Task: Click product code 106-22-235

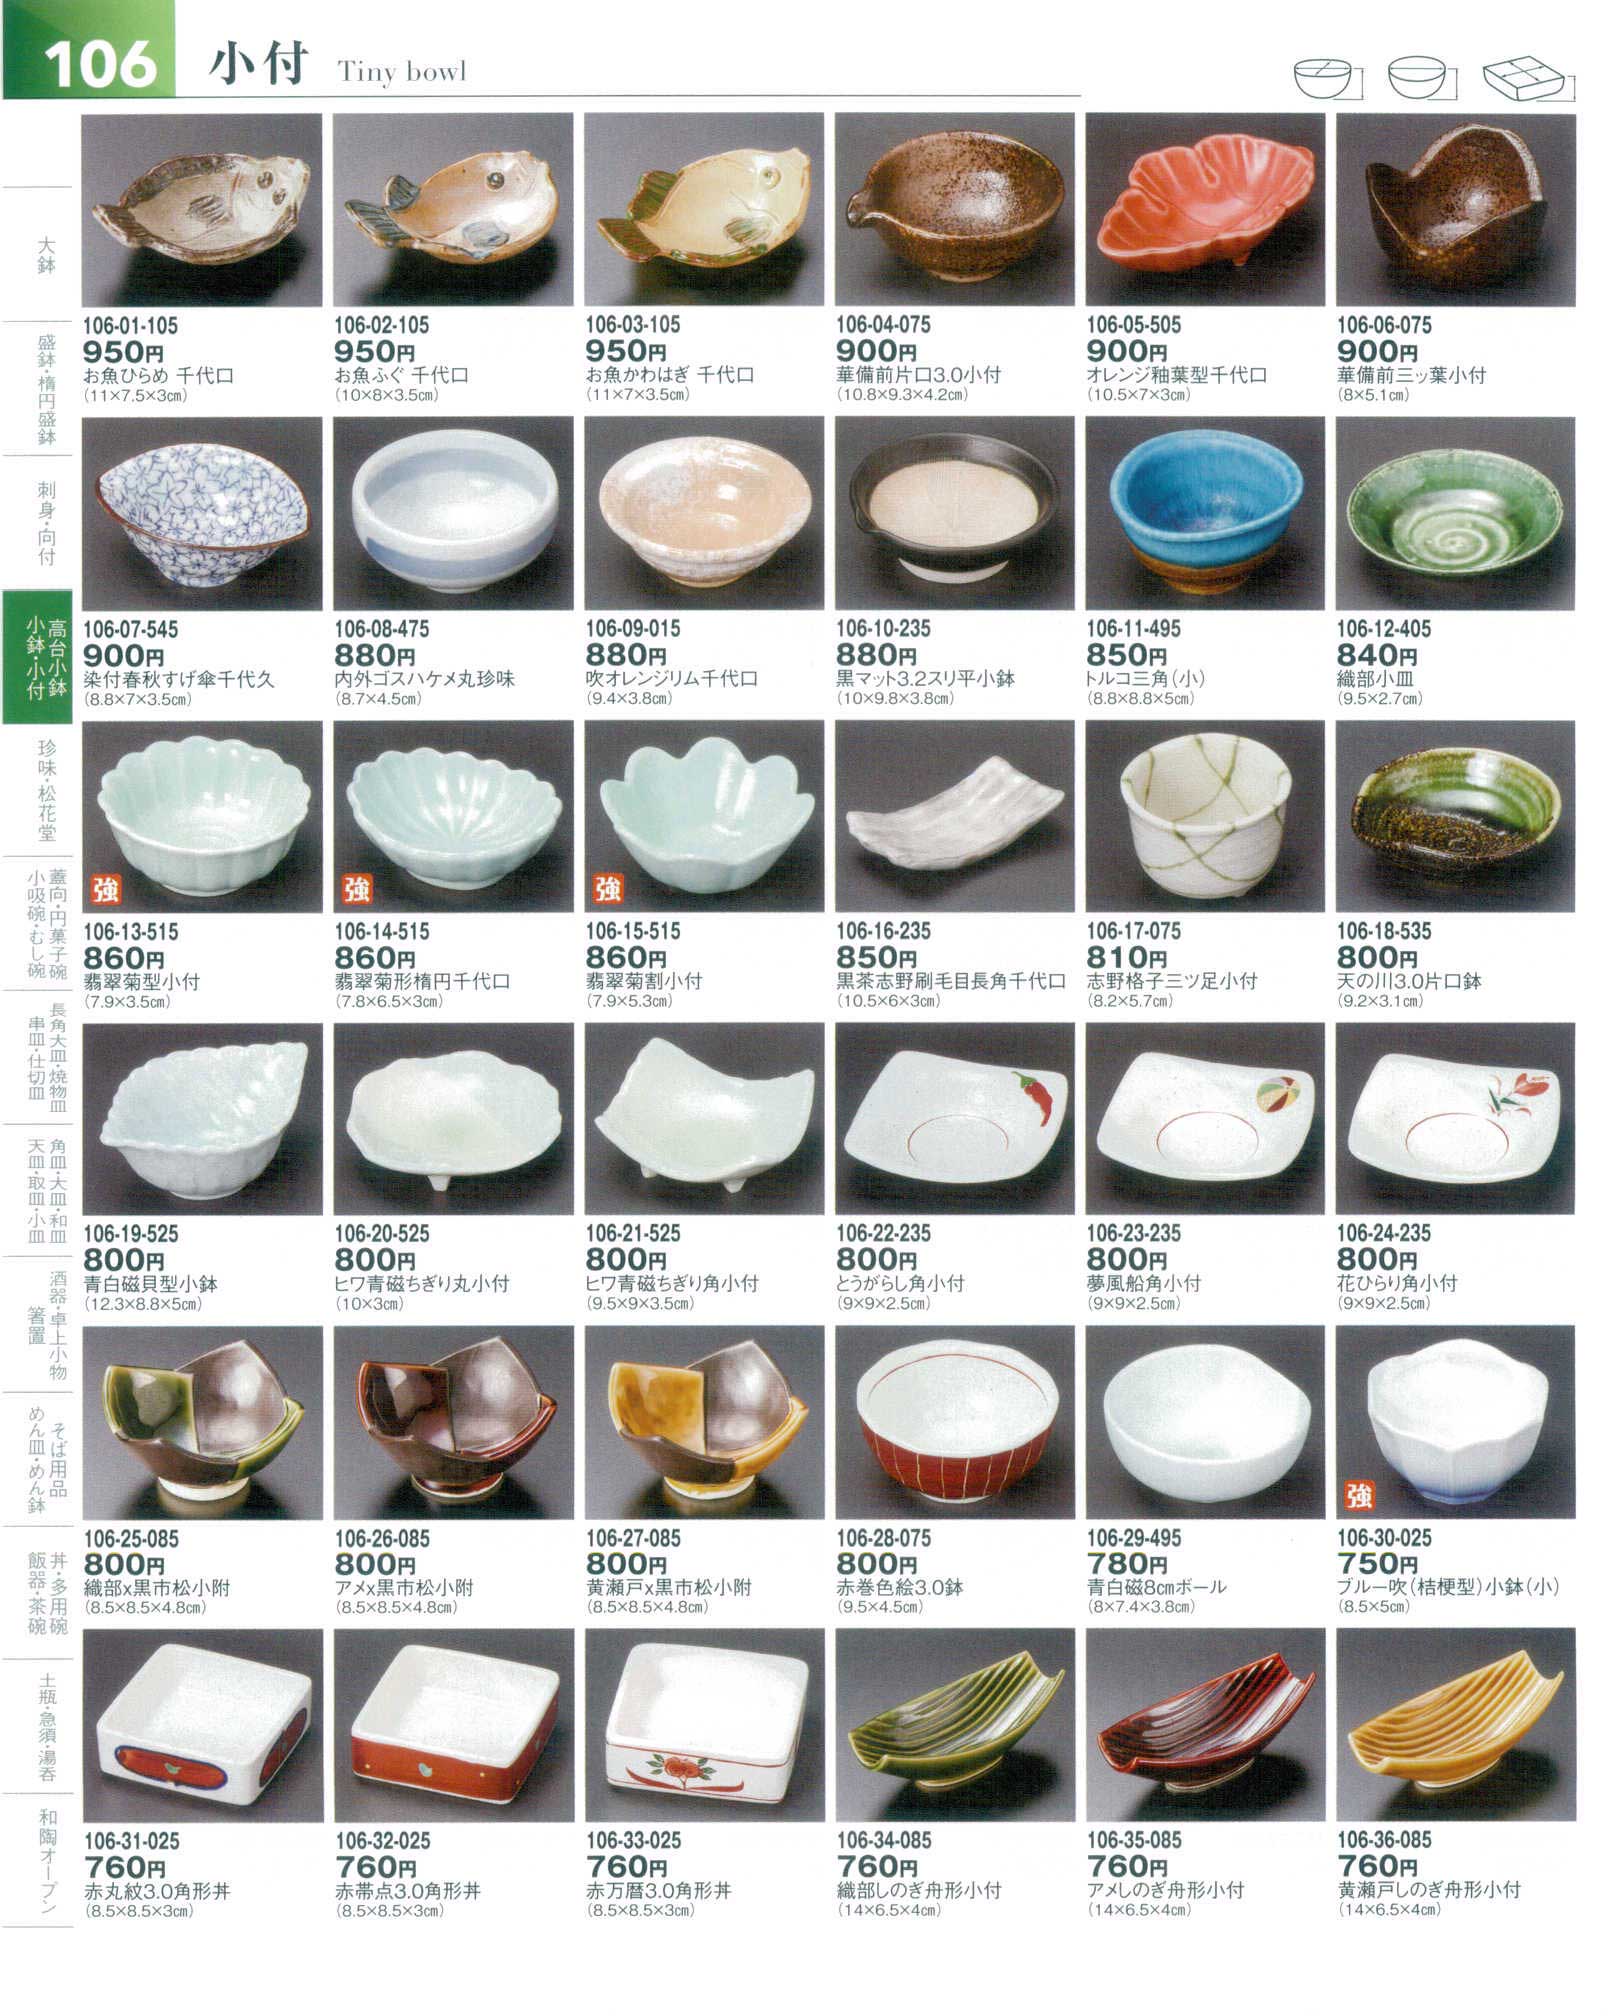Action: [884, 1233]
